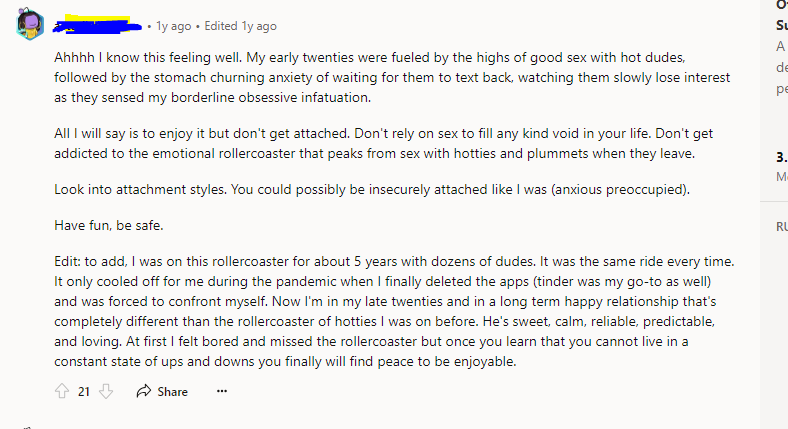788x429 pixels.
Task: Open the three-dot more options menu
Action: (222, 391)
